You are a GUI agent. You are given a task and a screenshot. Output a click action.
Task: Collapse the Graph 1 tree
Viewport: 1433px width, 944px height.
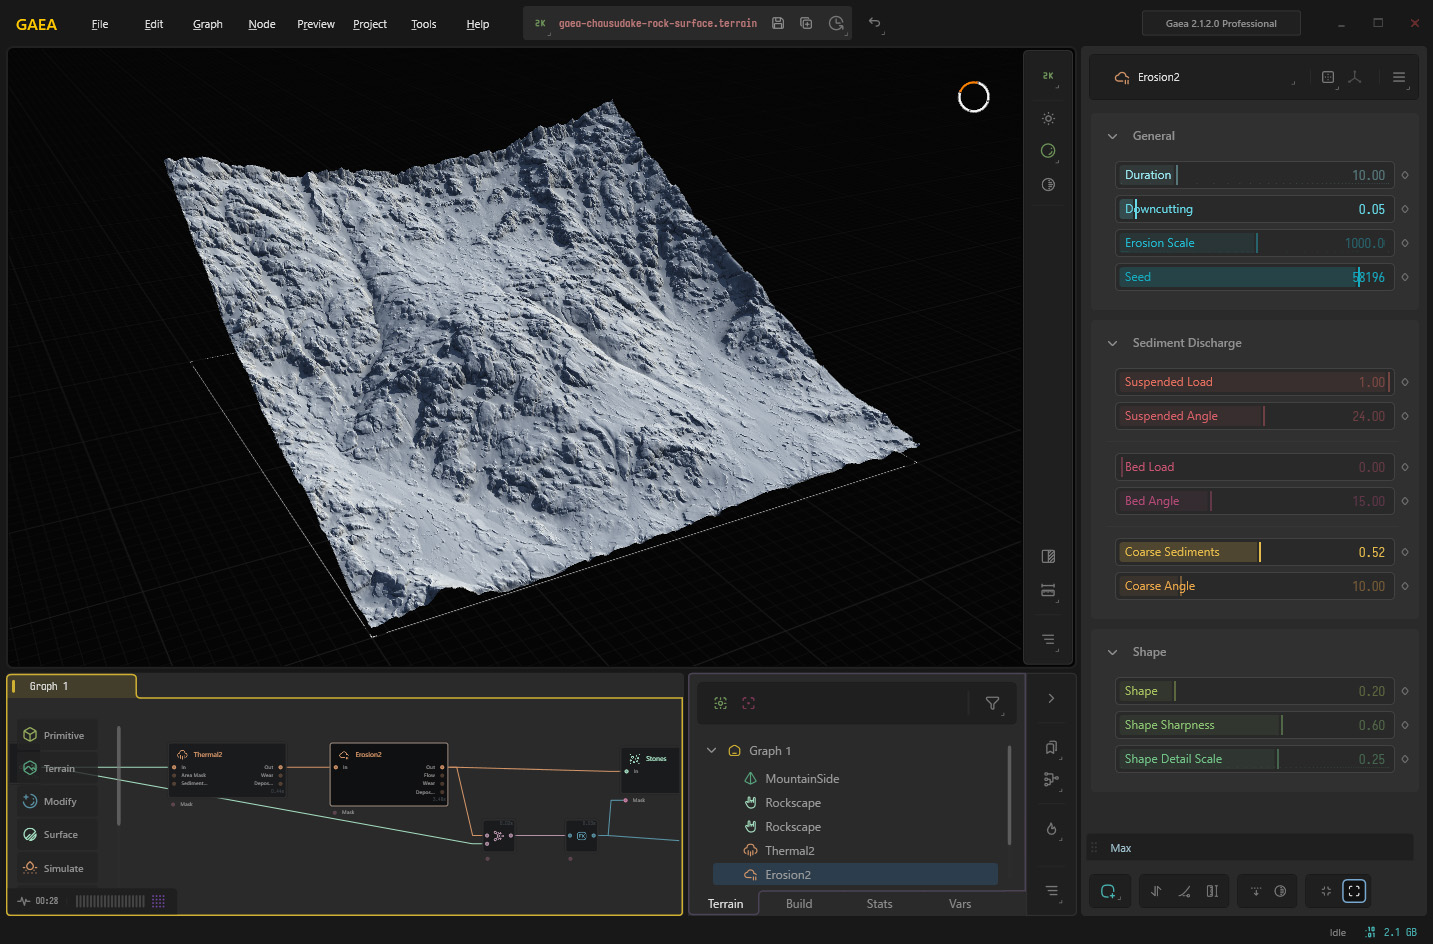coord(712,751)
